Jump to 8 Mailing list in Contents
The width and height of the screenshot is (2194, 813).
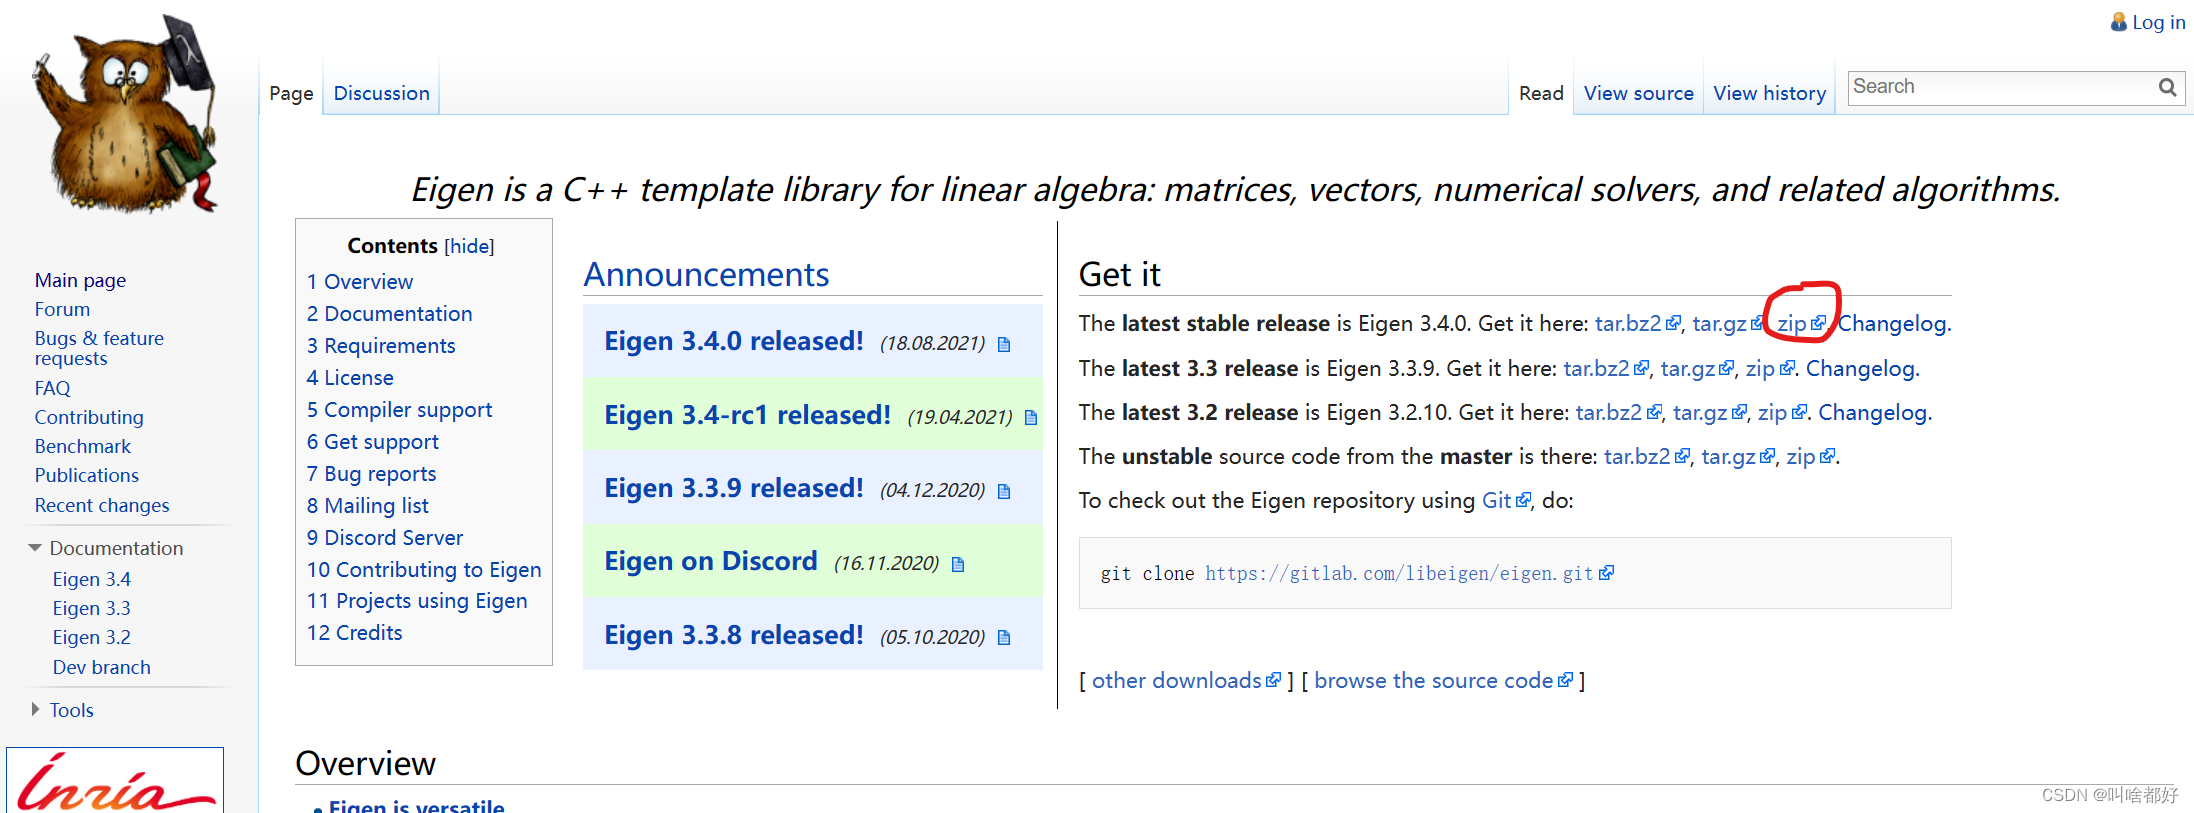[x=368, y=506]
